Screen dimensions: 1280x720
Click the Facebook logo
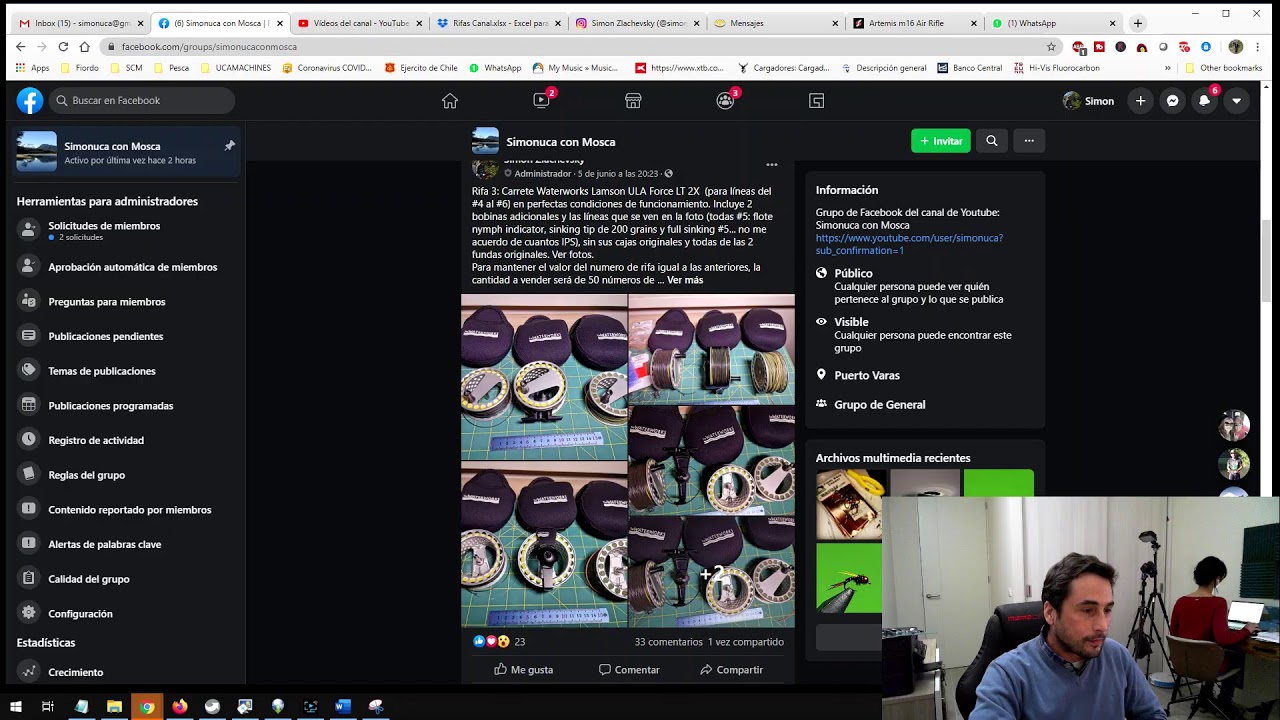coord(30,100)
